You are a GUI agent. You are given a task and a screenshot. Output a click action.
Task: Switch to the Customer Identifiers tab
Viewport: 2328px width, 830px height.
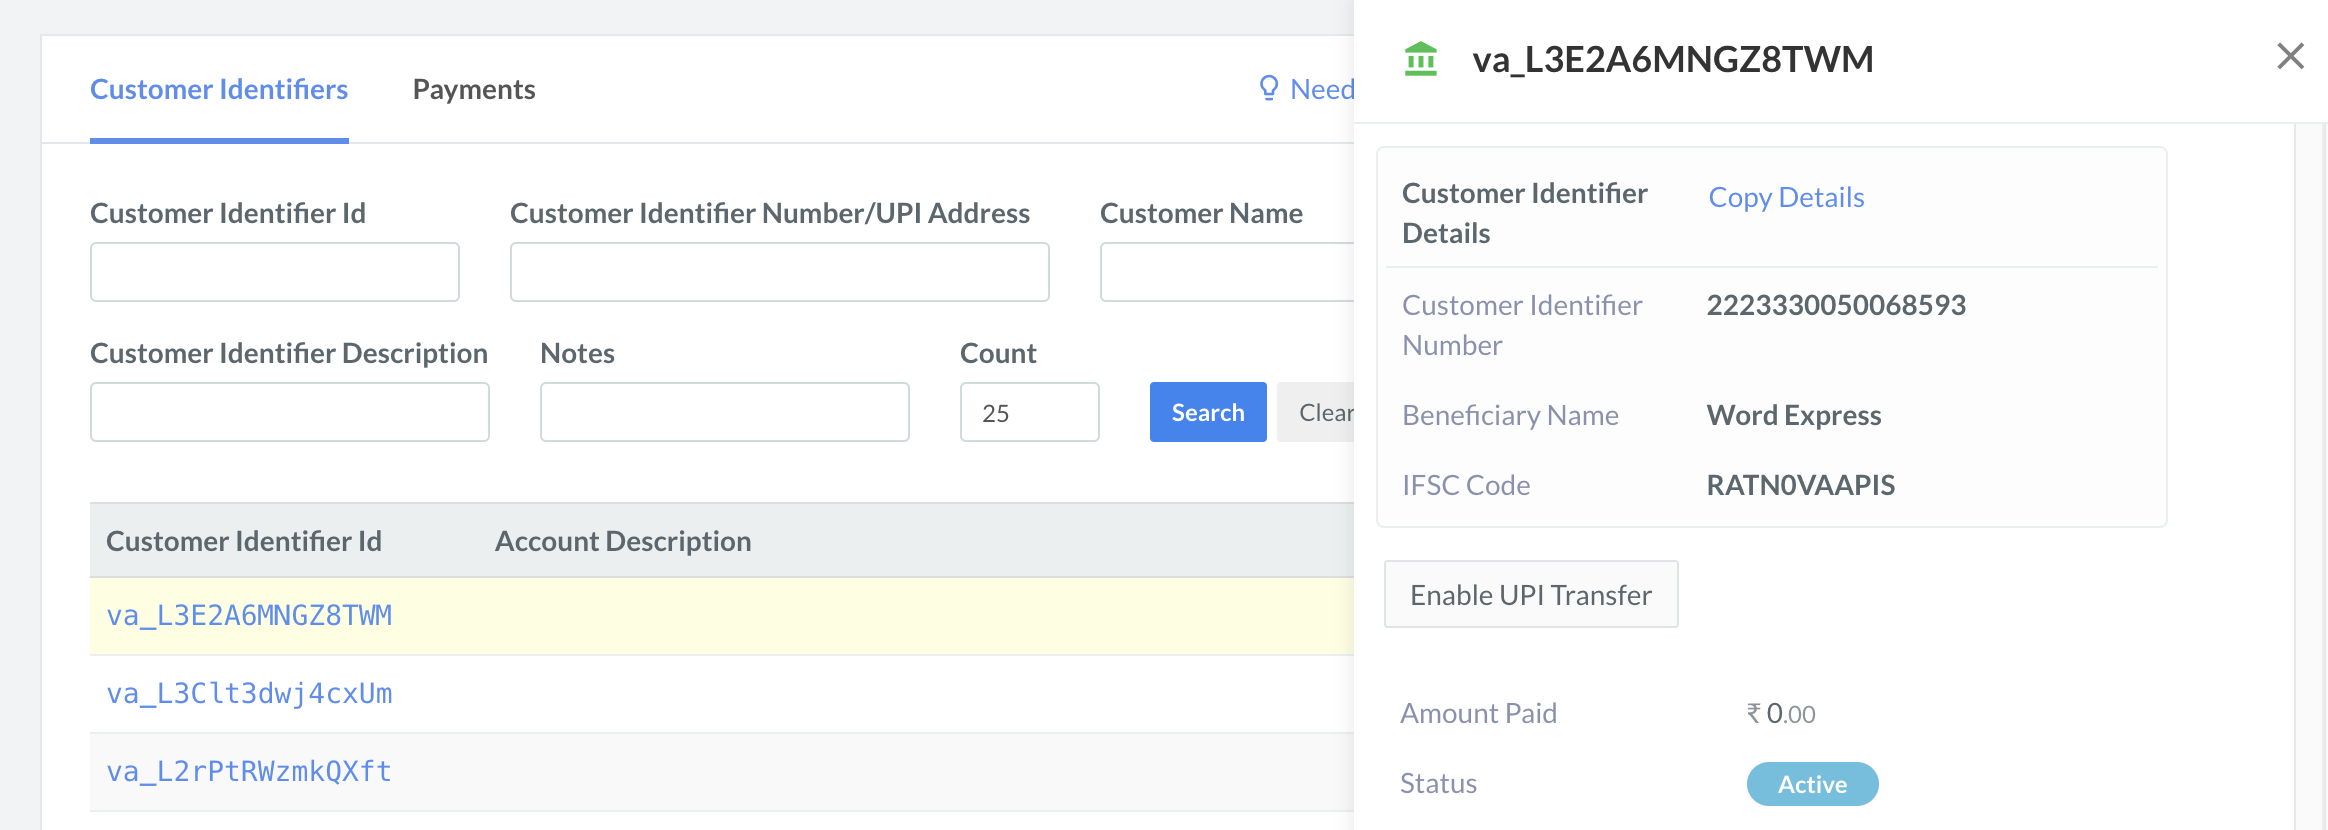point(219,89)
